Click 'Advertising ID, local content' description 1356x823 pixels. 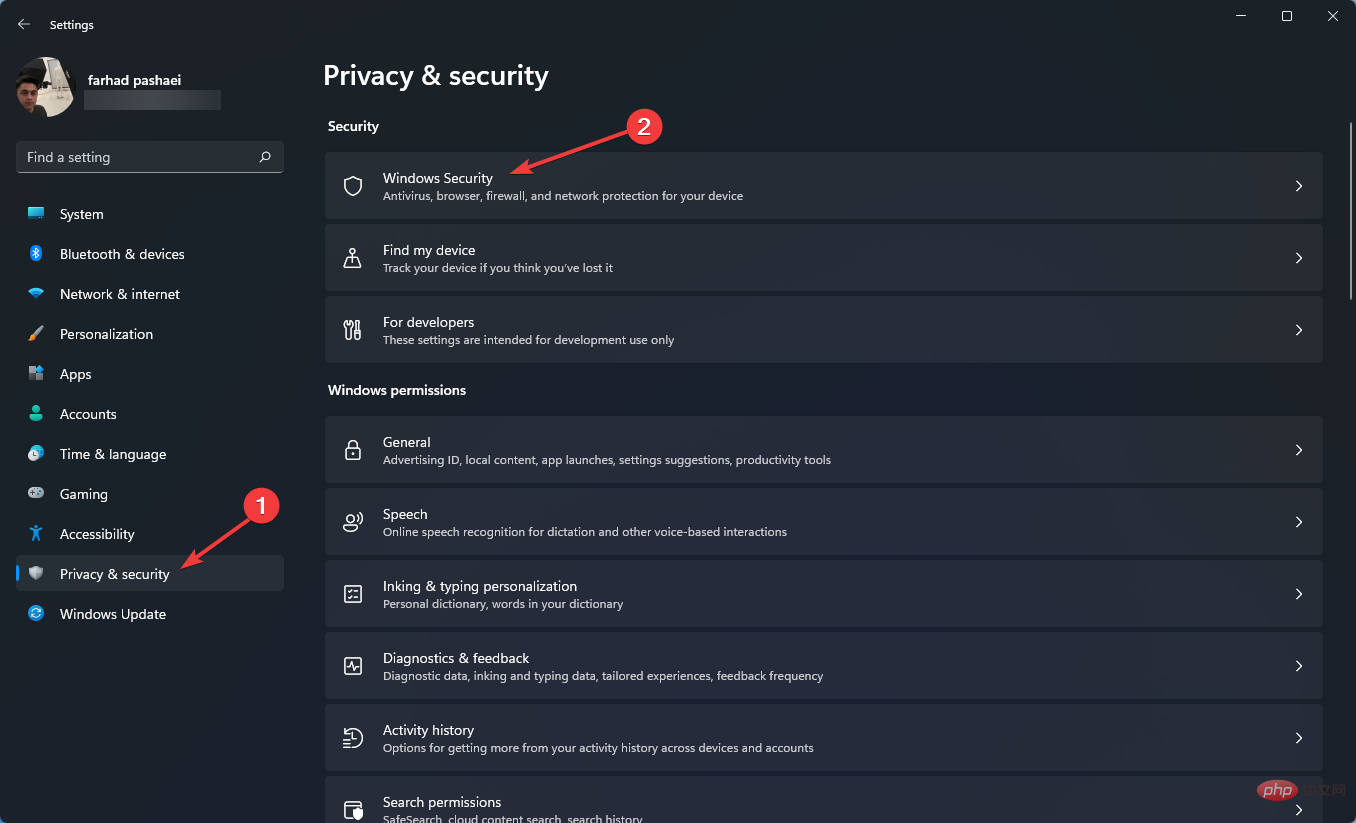[607, 460]
